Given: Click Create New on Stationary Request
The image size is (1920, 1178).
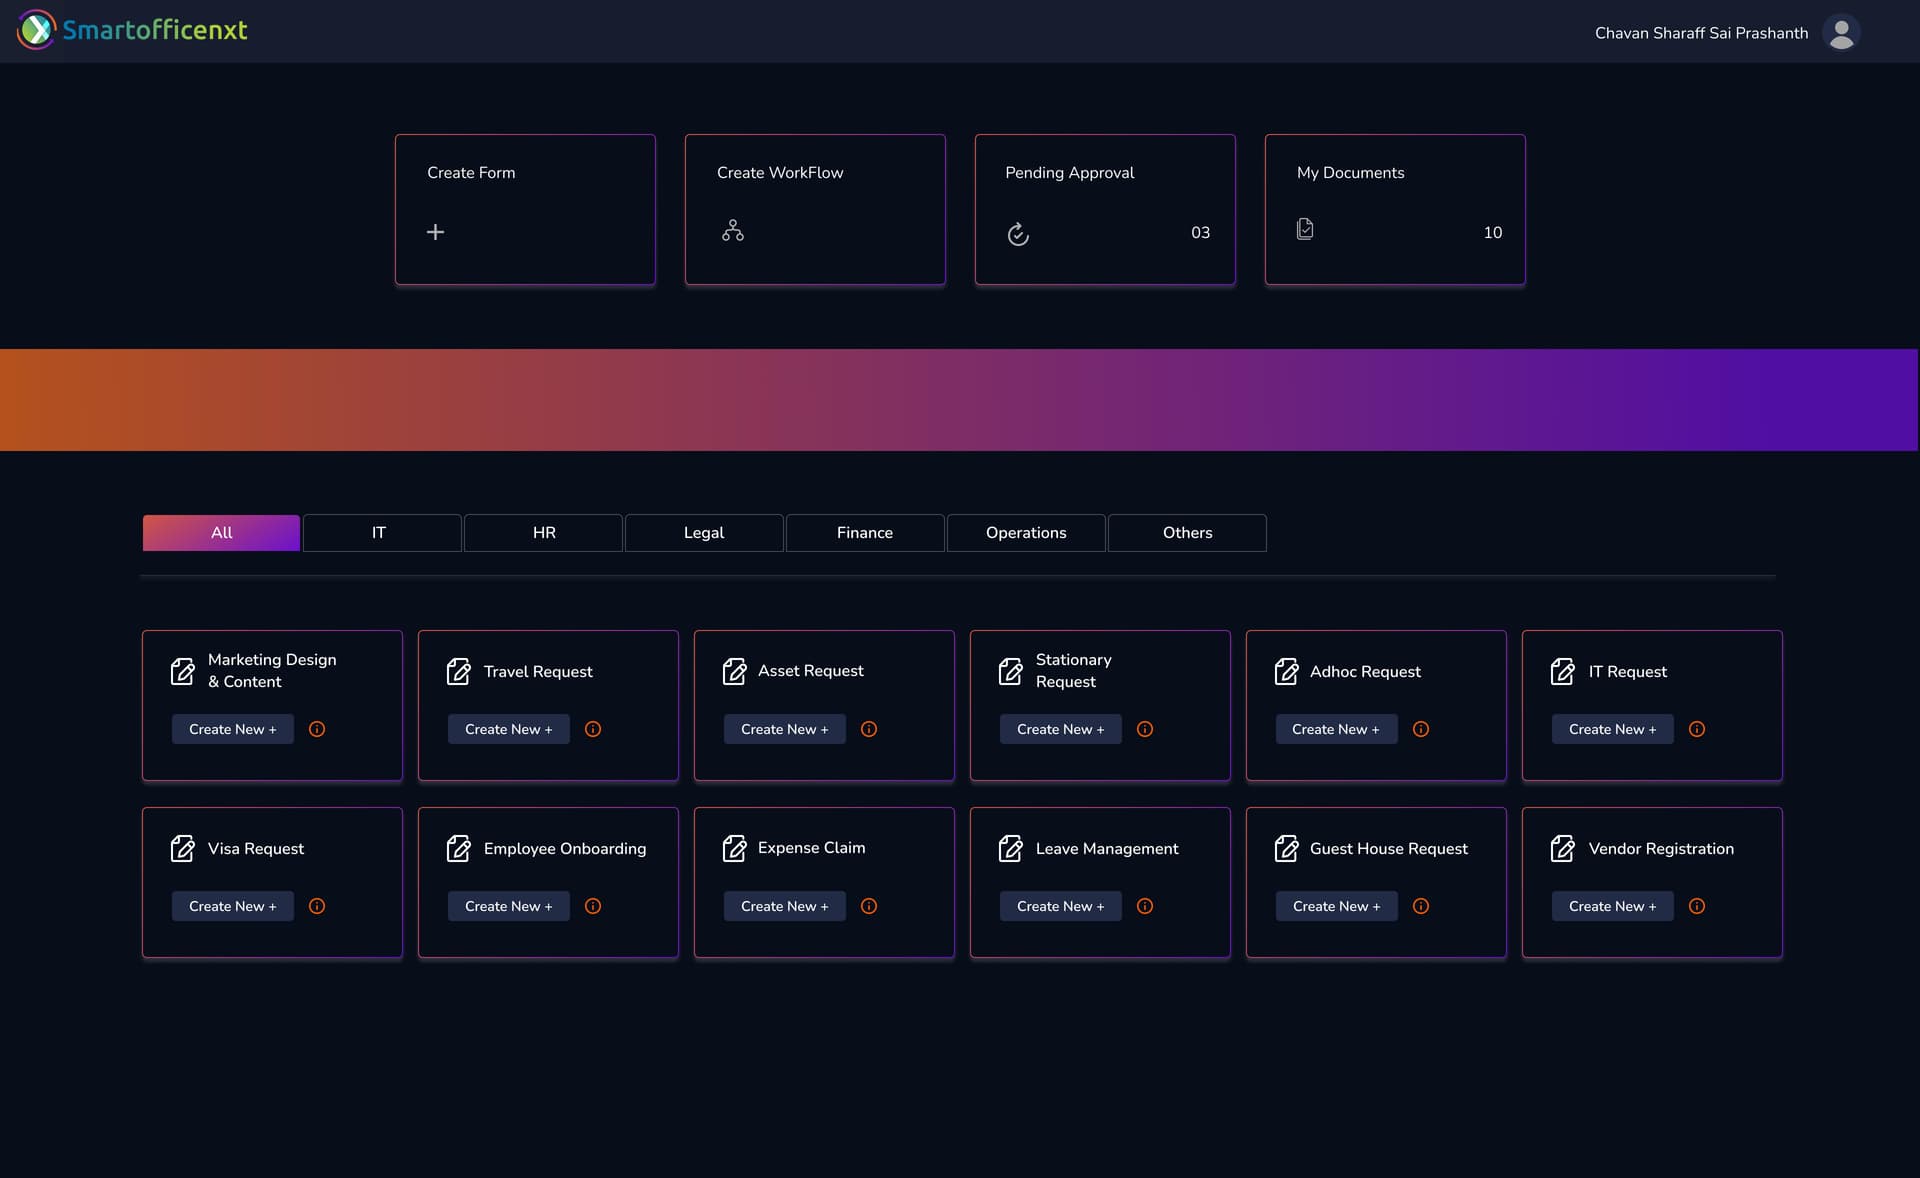Looking at the screenshot, I should [x=1060, y=729].
